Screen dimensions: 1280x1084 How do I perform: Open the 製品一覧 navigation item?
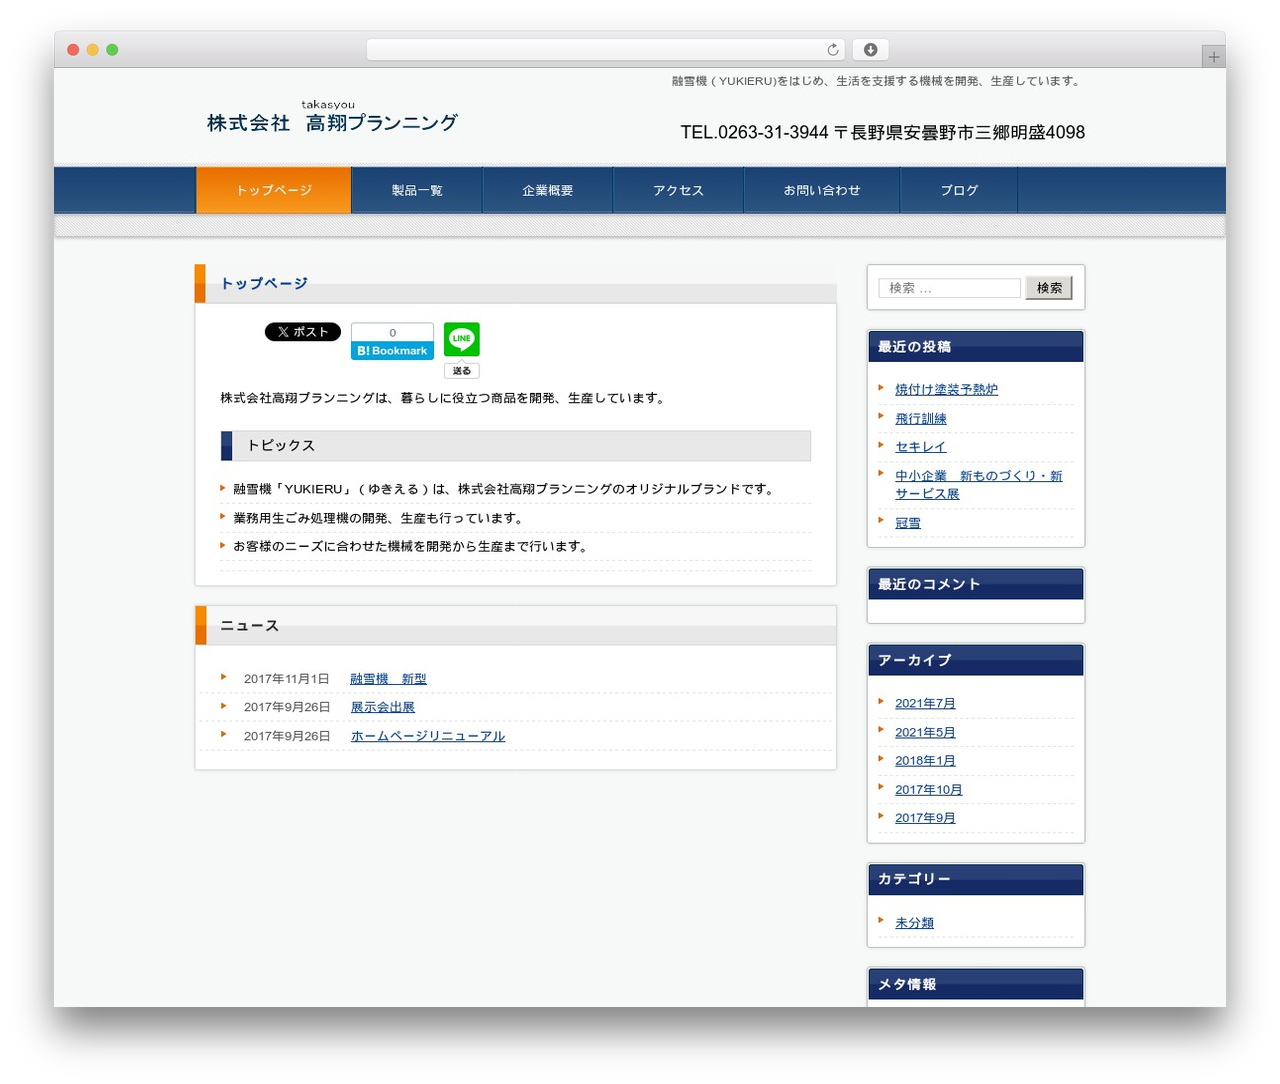pyautogui.click(x=417, y=190)
